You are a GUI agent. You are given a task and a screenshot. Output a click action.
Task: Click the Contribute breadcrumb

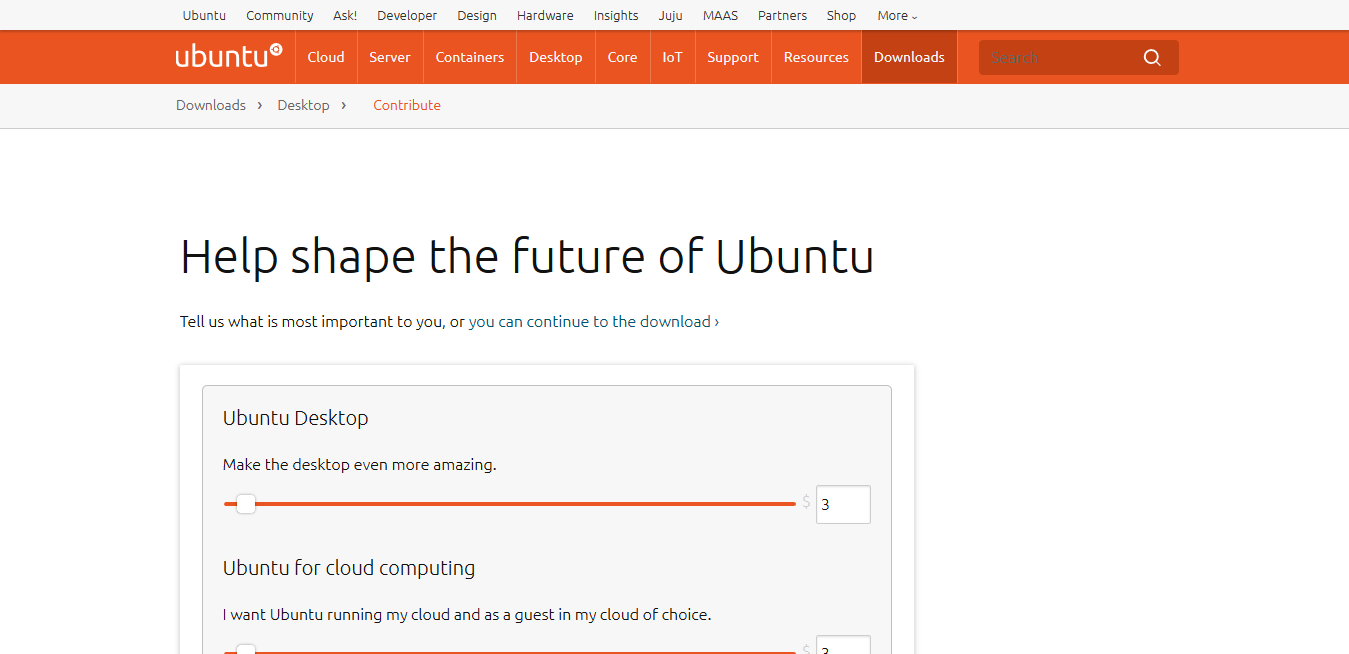(x=407, y=105)
